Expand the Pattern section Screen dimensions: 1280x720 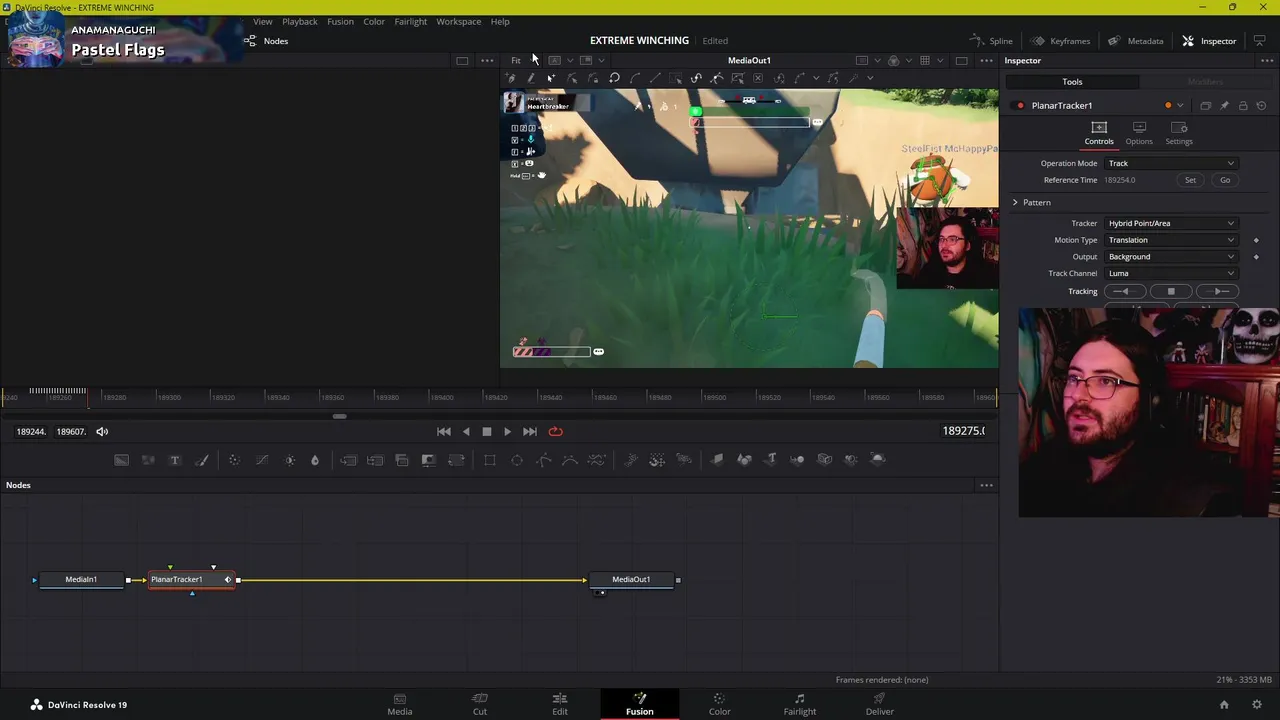point(1015,203)
